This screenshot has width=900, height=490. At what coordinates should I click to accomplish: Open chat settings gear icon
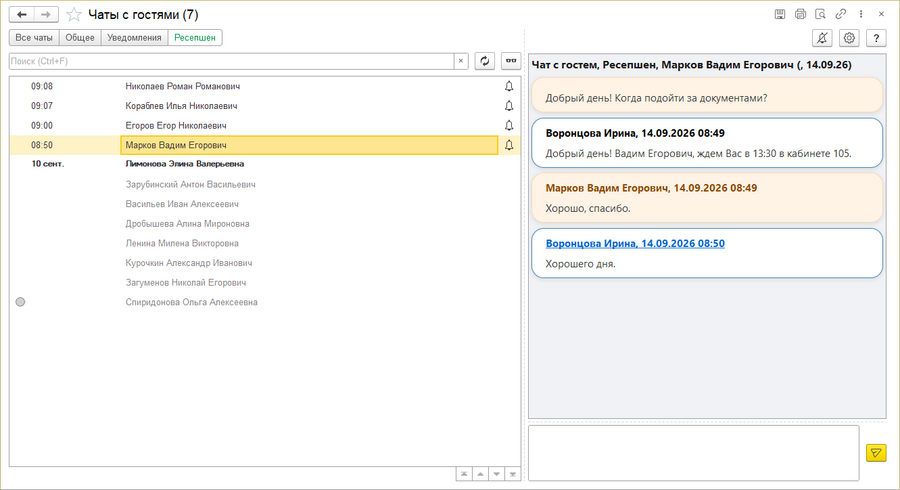(x=849, y=38)
